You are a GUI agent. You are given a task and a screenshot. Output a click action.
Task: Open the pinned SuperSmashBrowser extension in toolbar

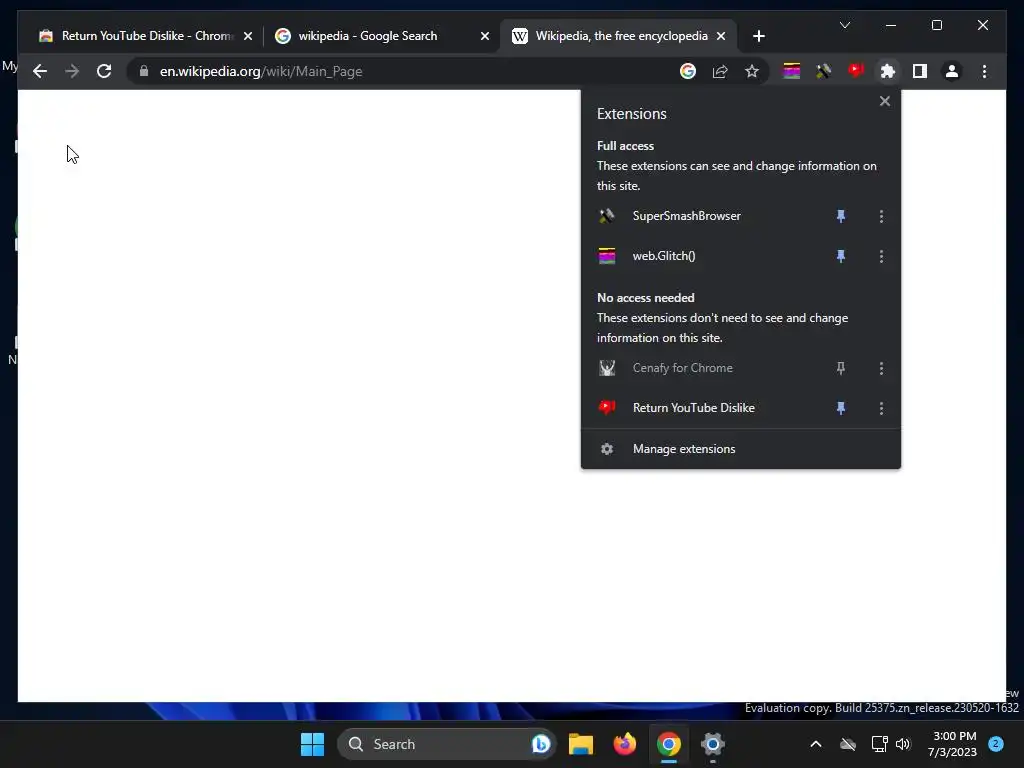824,71
